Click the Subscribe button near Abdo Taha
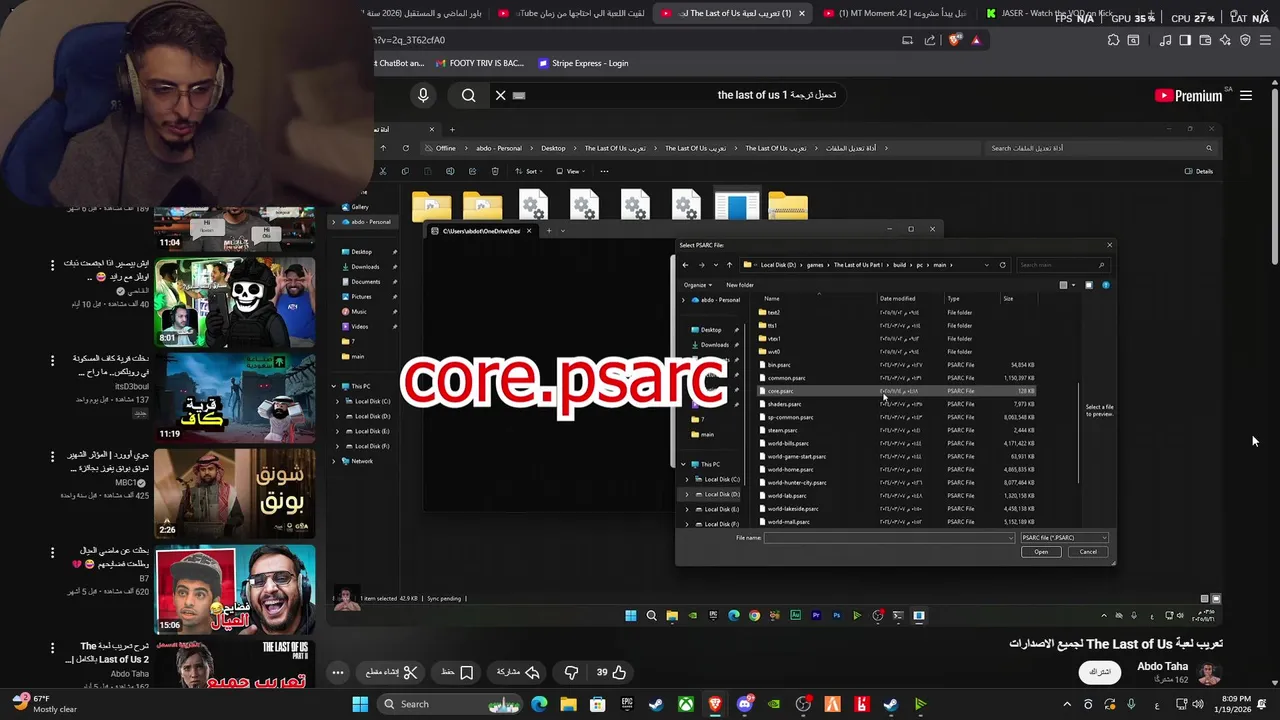The width and height of the screenshot is (1280, 720). pyautogui.click(x=1100, y=672)
